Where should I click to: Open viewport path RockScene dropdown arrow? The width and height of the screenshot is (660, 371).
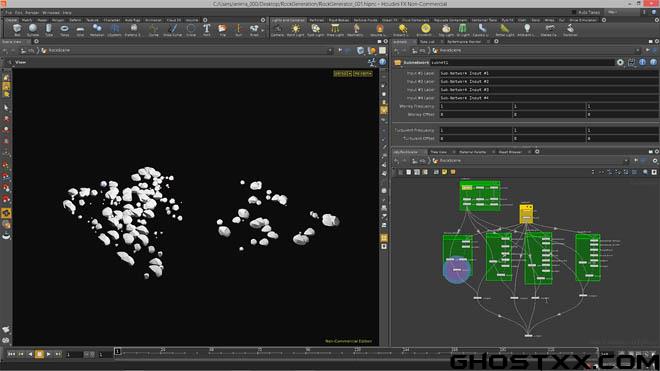point(330,51)
